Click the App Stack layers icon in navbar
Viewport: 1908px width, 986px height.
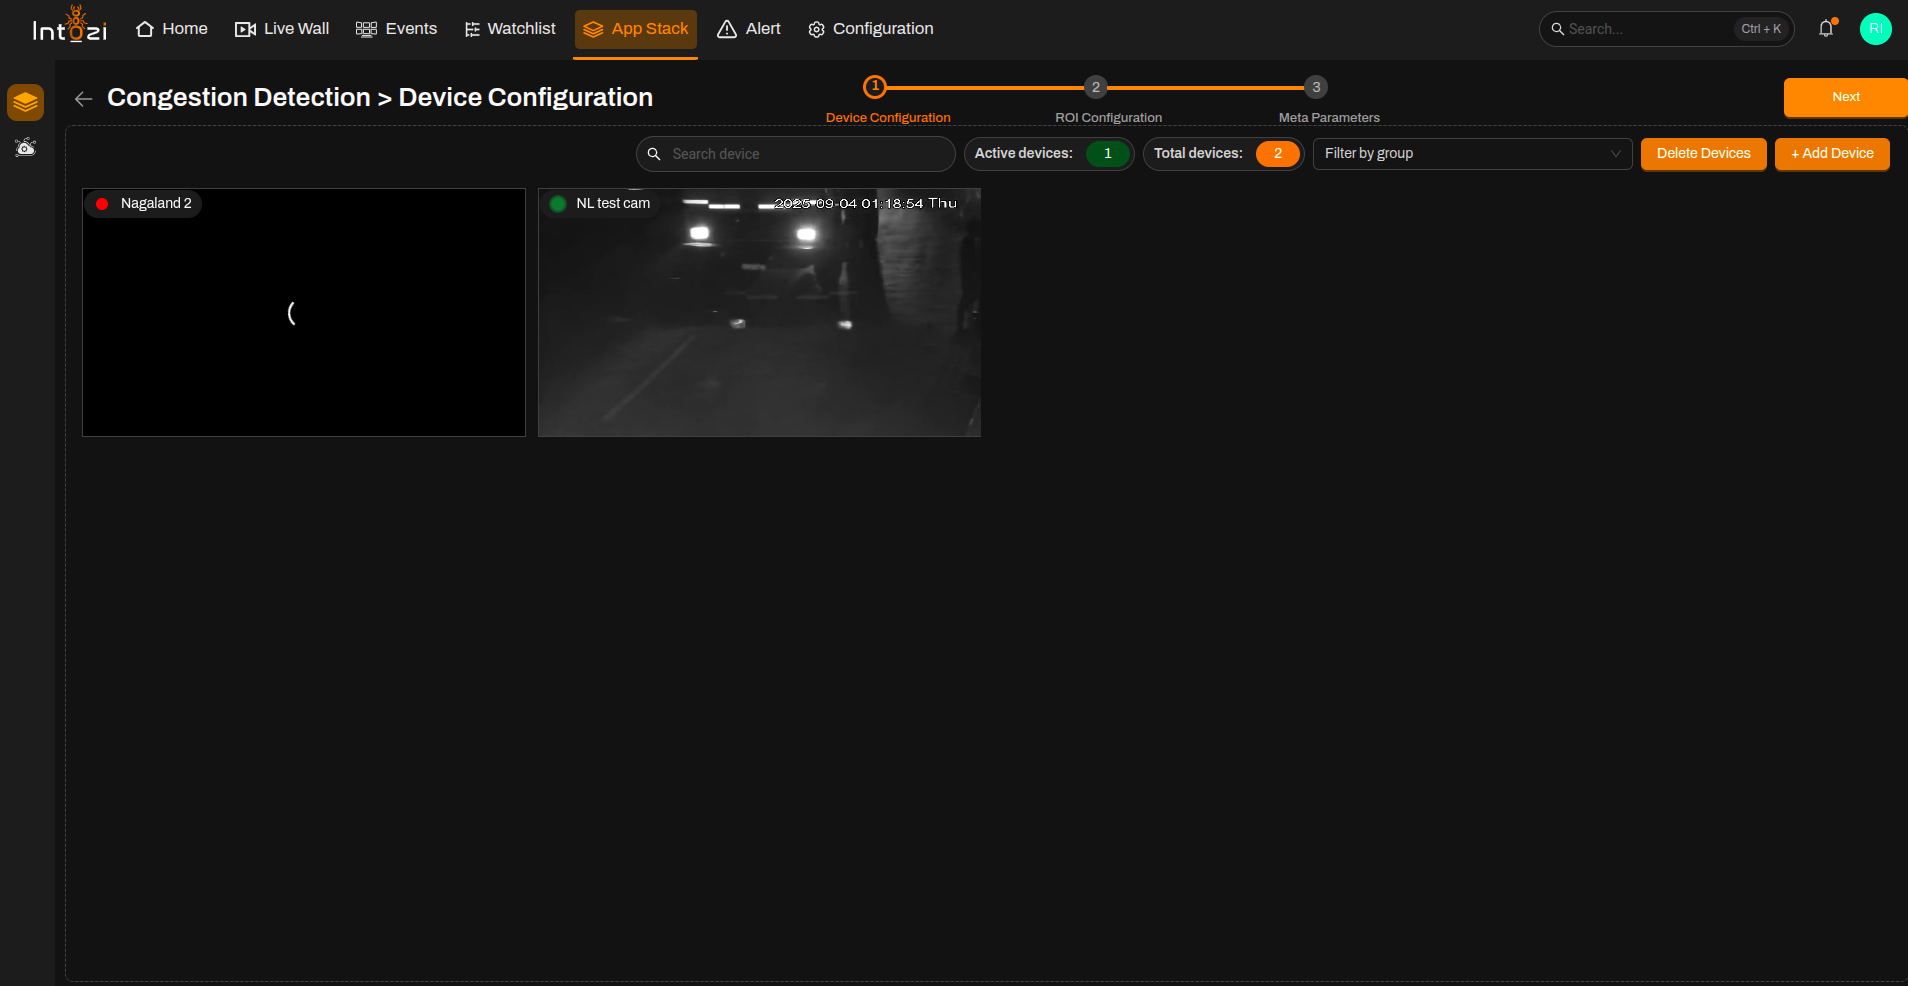[593, 29]
